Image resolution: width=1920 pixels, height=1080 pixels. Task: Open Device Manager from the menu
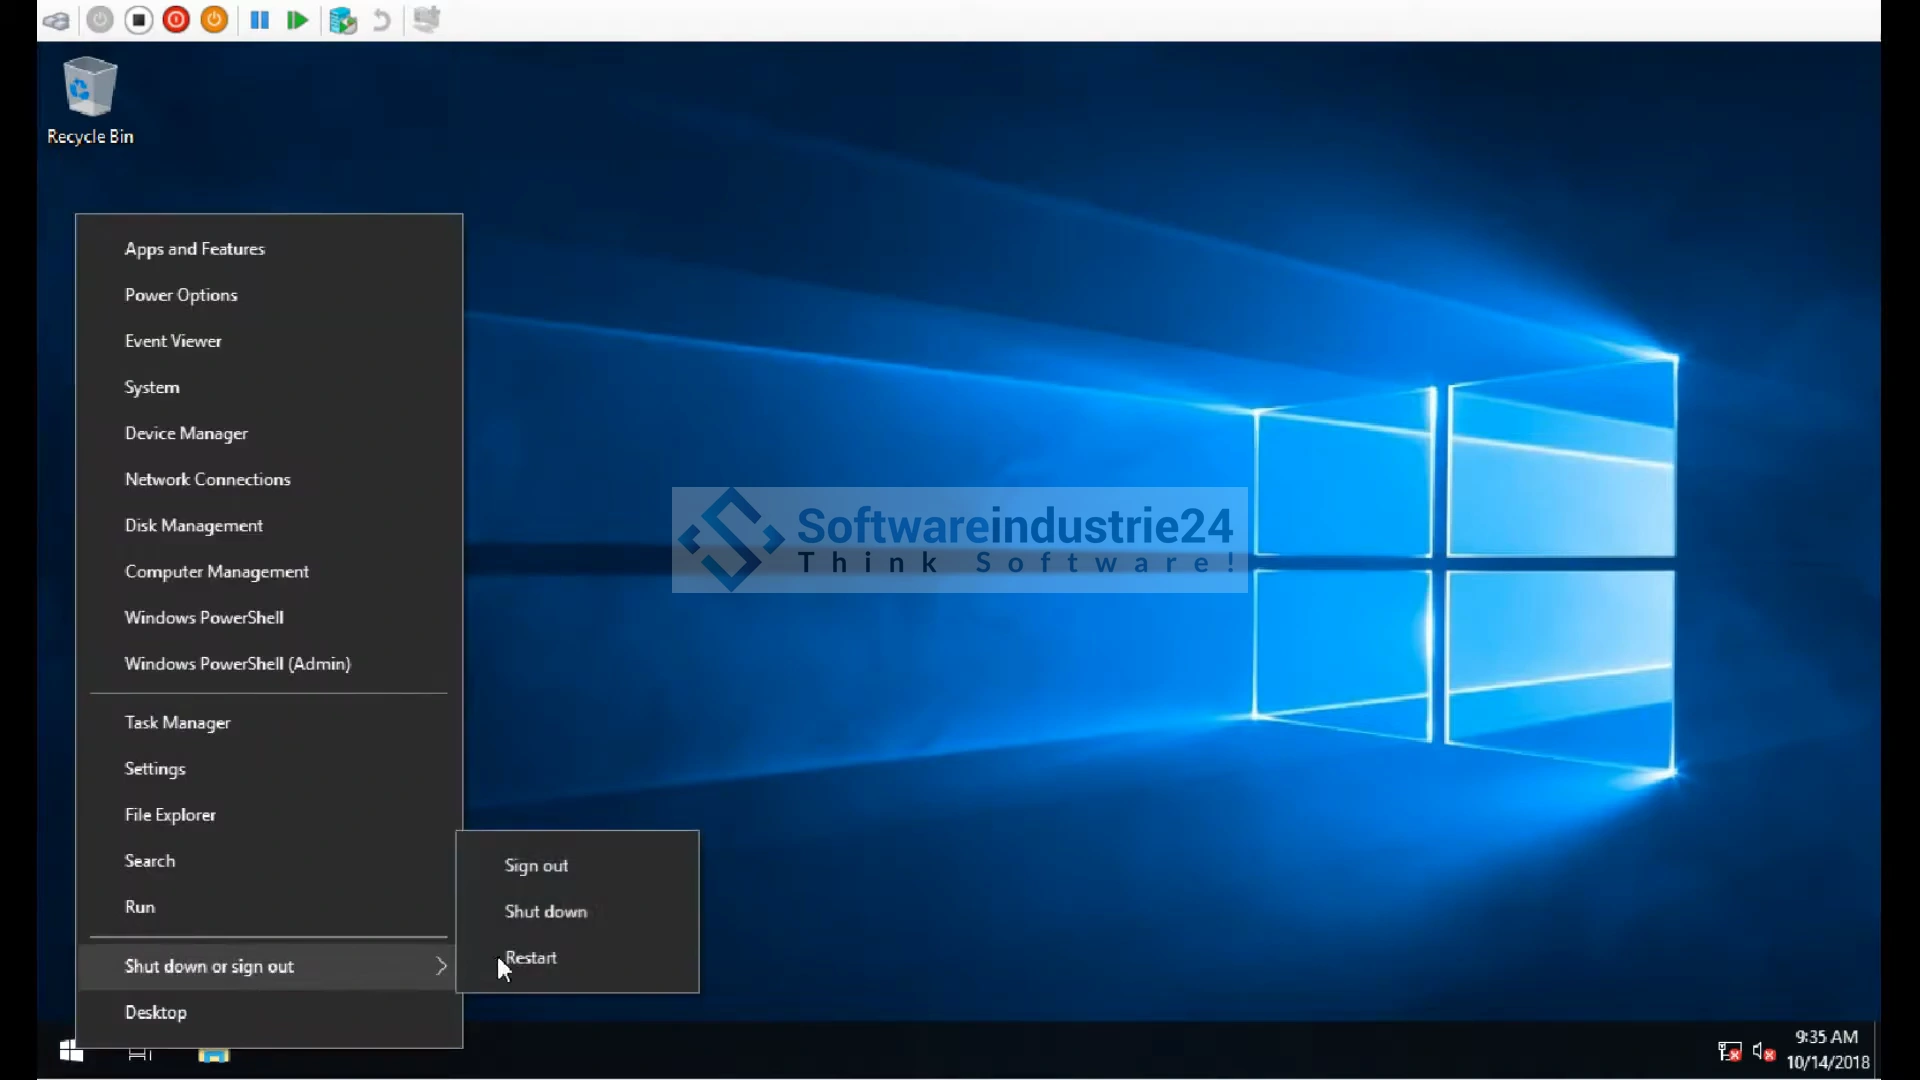(186, 433)
